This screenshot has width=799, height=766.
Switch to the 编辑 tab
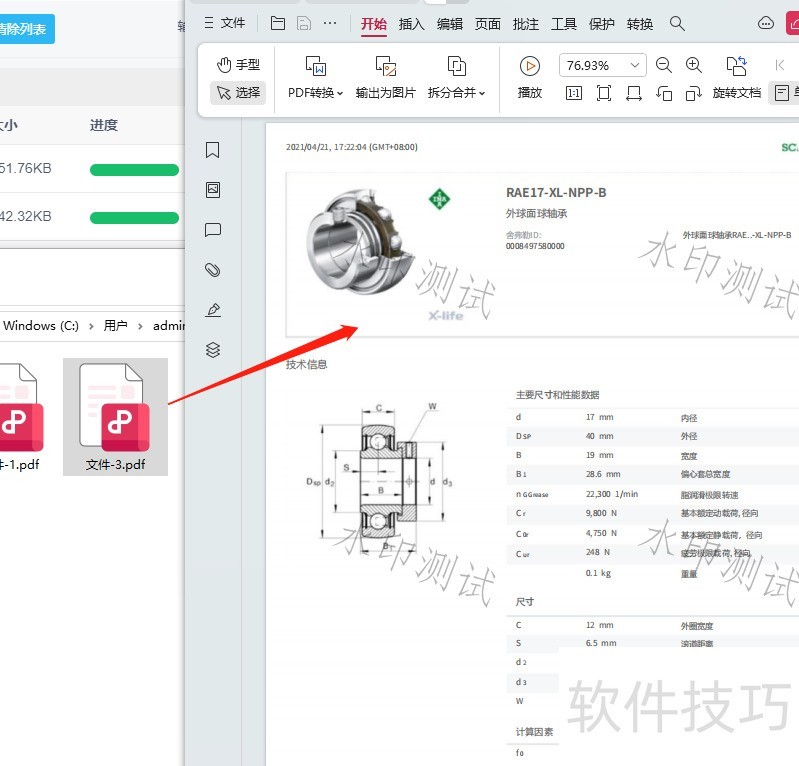point(449,24)
